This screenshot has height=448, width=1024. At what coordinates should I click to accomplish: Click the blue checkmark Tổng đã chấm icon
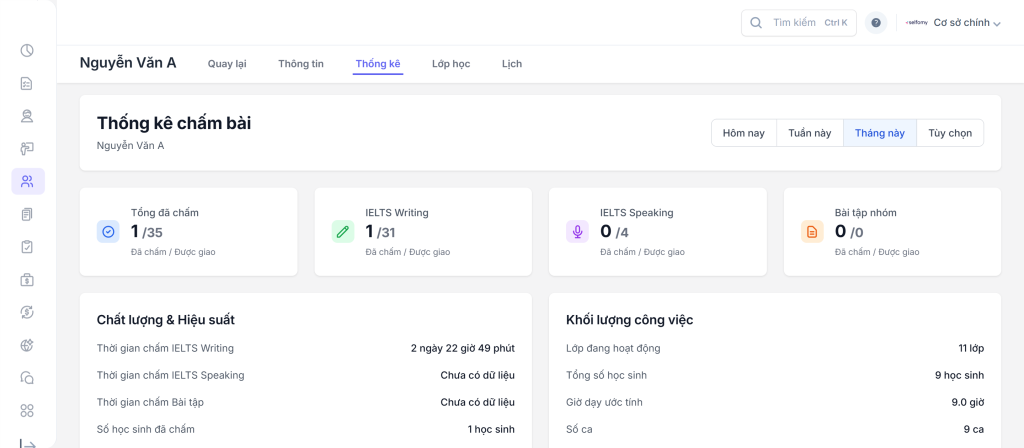[x=108, y=232]
